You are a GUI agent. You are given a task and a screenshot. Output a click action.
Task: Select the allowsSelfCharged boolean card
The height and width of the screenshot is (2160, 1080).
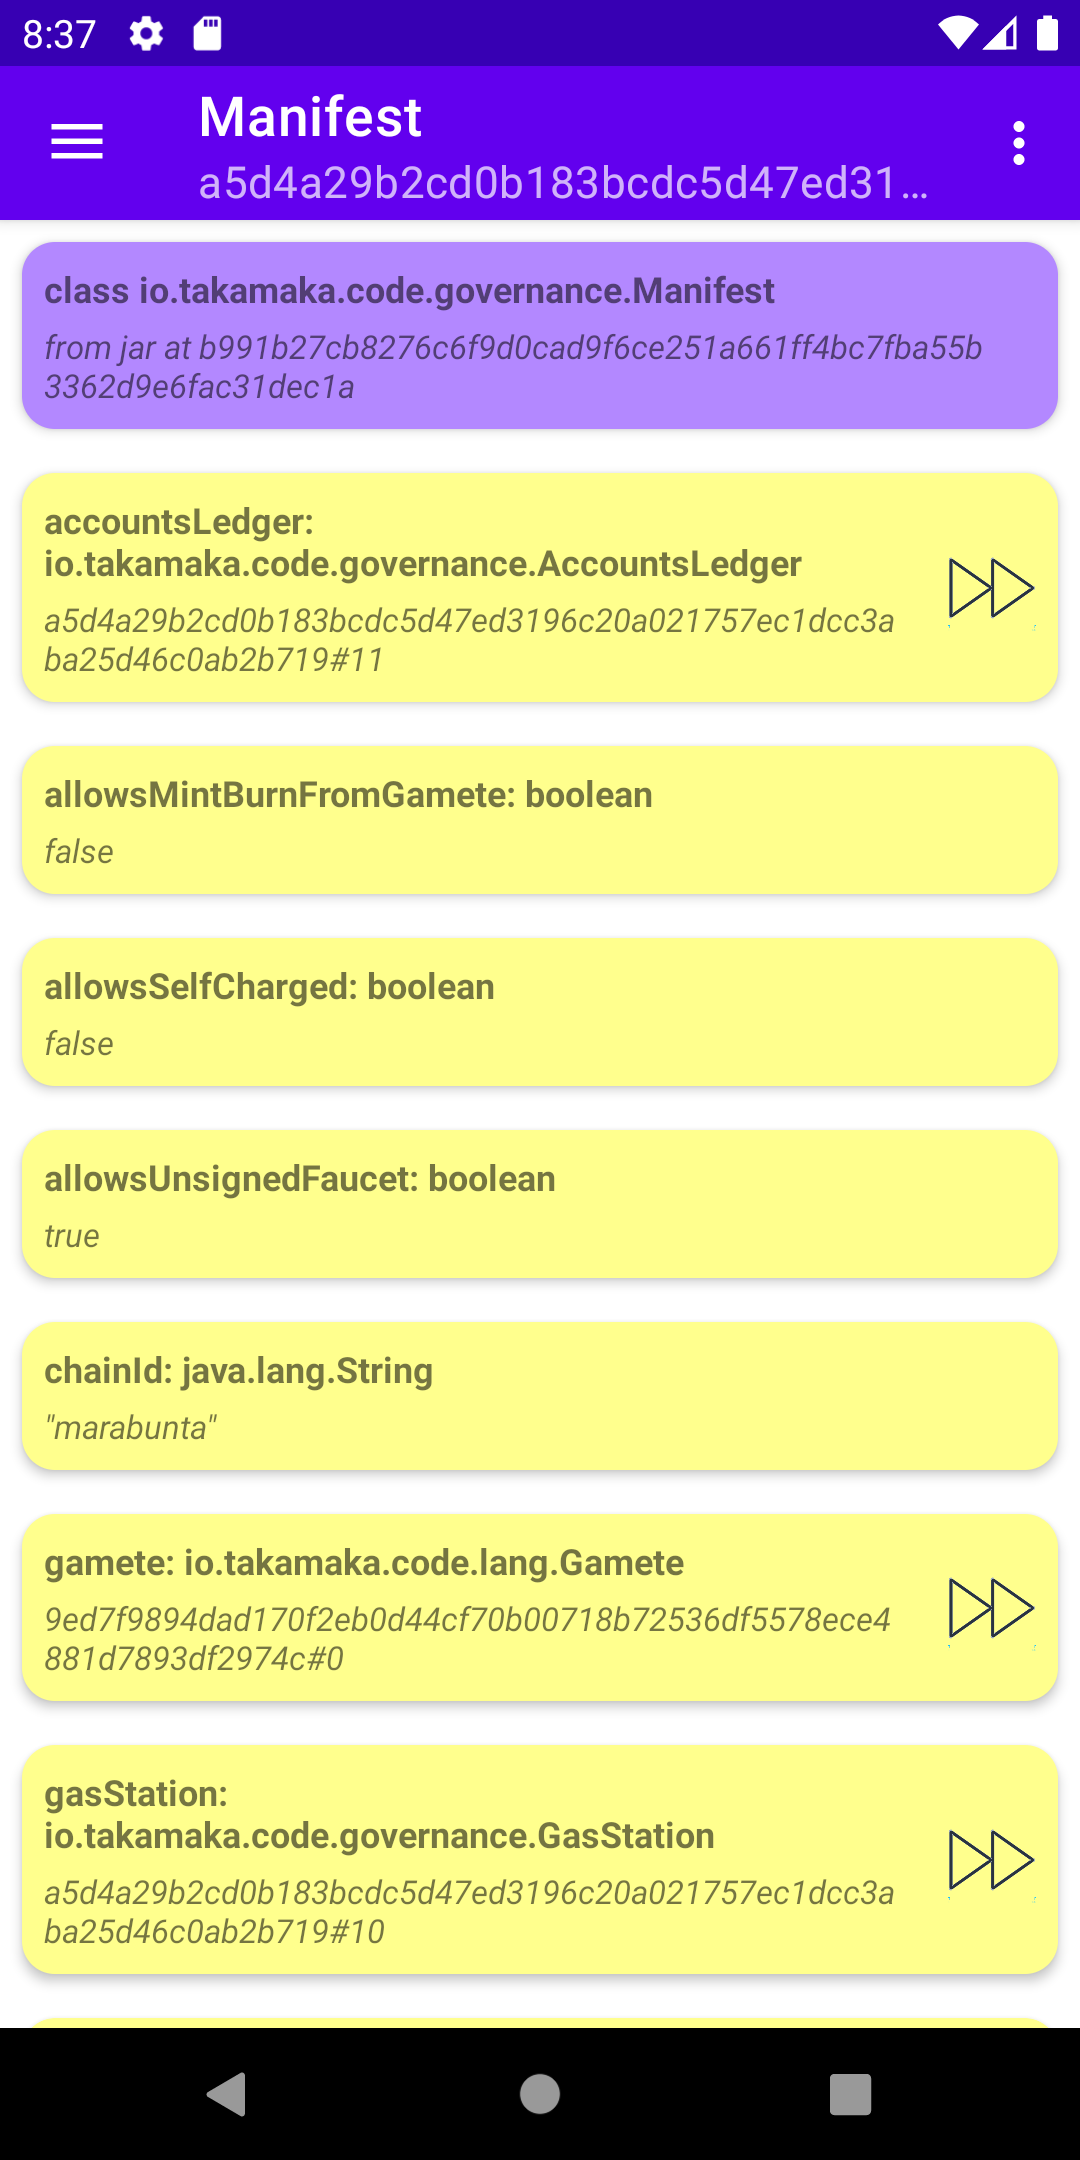click(540, 1012)
